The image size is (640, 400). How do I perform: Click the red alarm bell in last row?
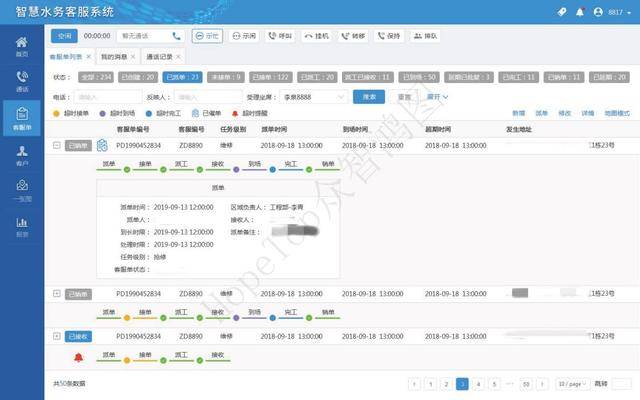pyautogui.click(x=78, y=355)
